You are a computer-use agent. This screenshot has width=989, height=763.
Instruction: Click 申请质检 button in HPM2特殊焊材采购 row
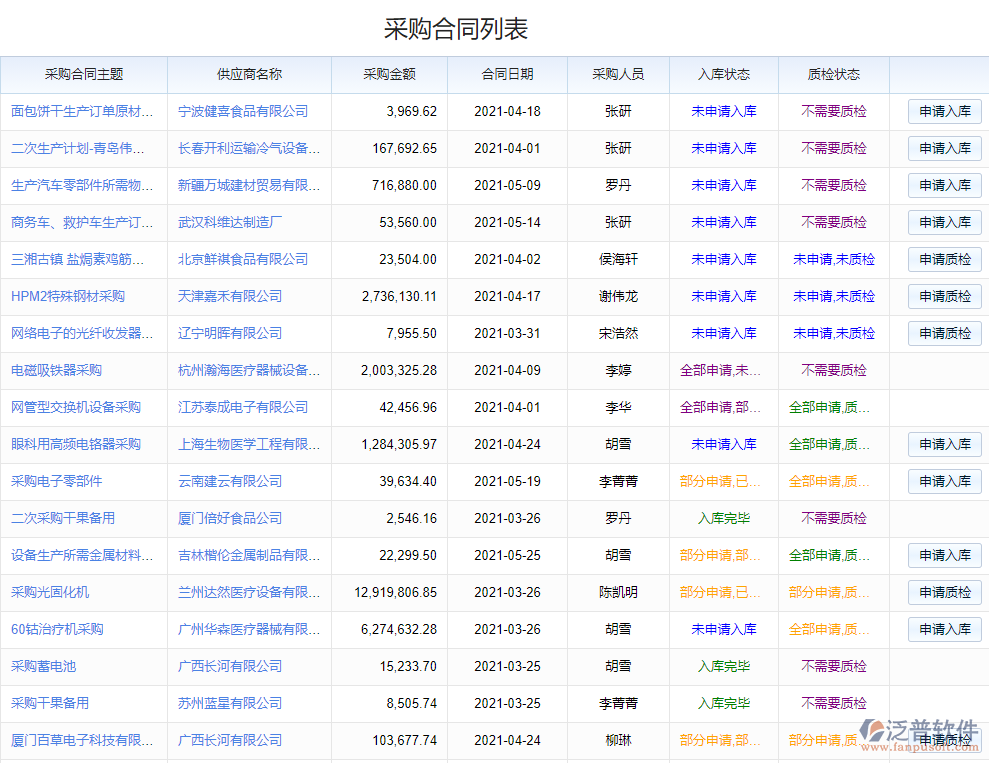(x=944, y=296)
